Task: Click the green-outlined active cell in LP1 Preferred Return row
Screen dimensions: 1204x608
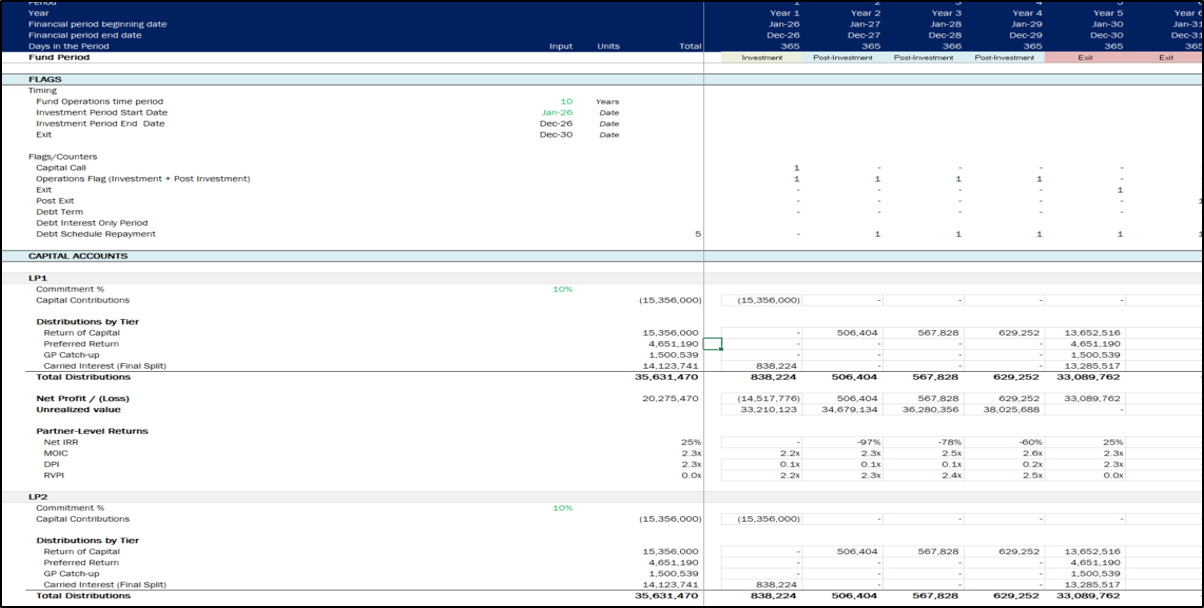Action: click(712, 344)
